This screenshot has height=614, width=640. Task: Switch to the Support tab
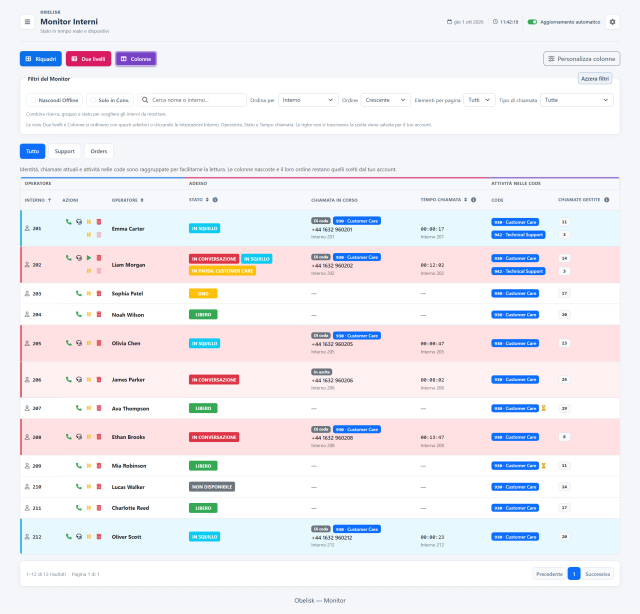point(64,151)
